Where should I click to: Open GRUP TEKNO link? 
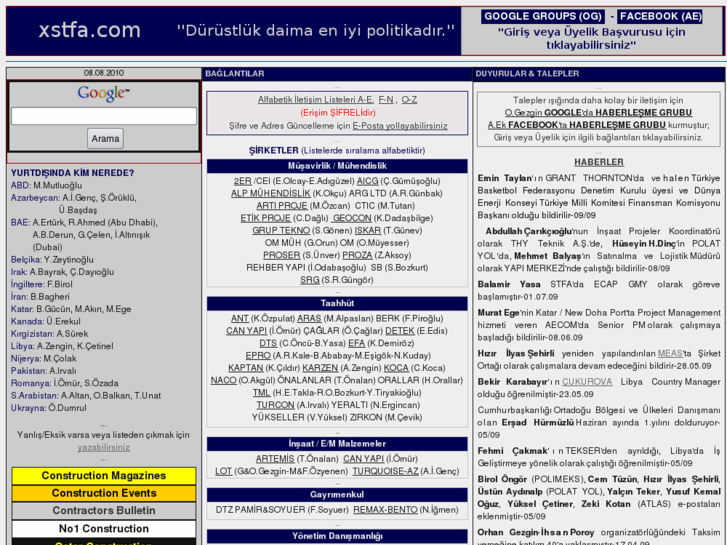point(281,231)
